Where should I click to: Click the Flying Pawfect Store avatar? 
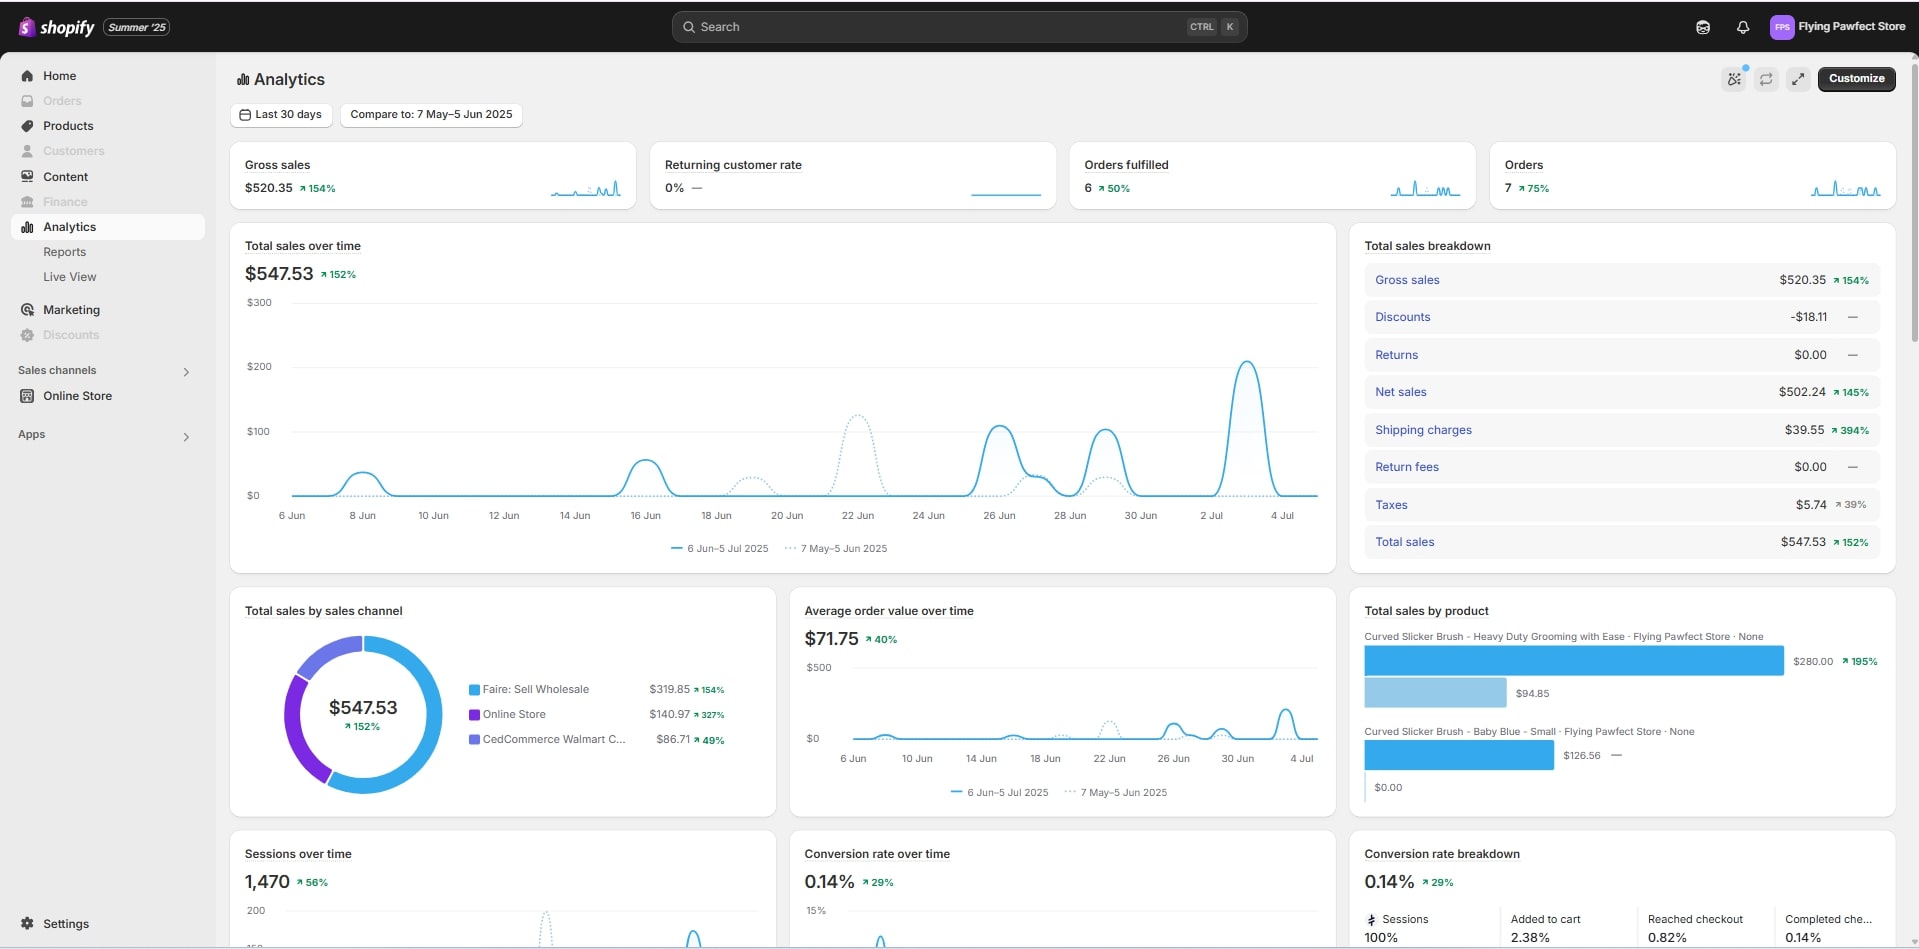pos(1781,27)
